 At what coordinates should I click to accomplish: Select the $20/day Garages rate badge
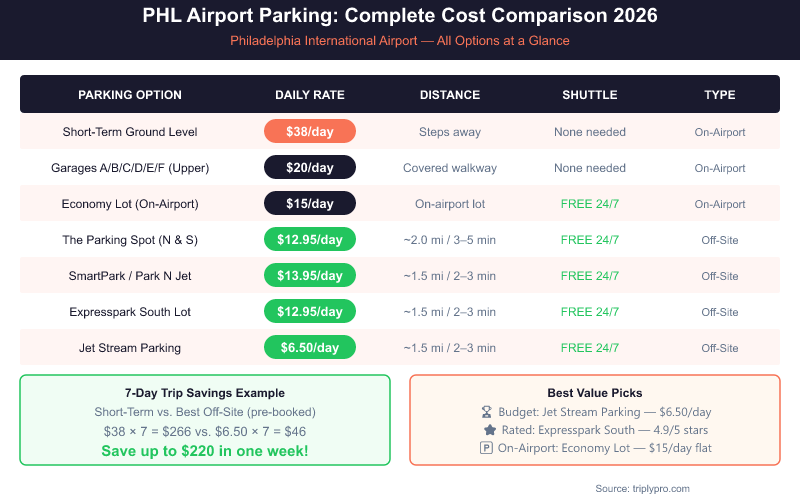(x=310, y=168)
